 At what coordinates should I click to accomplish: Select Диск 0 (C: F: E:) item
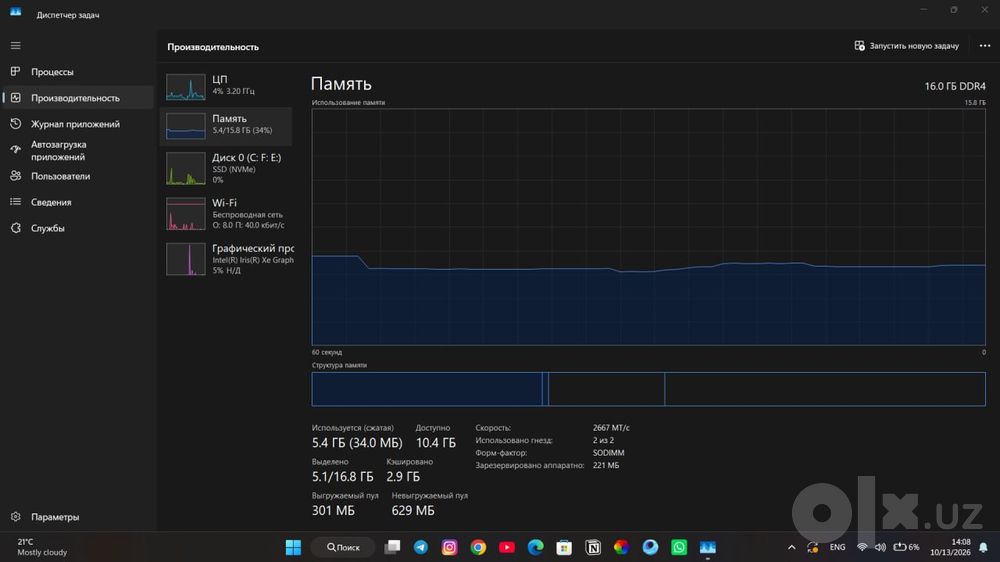coord(226,168)
